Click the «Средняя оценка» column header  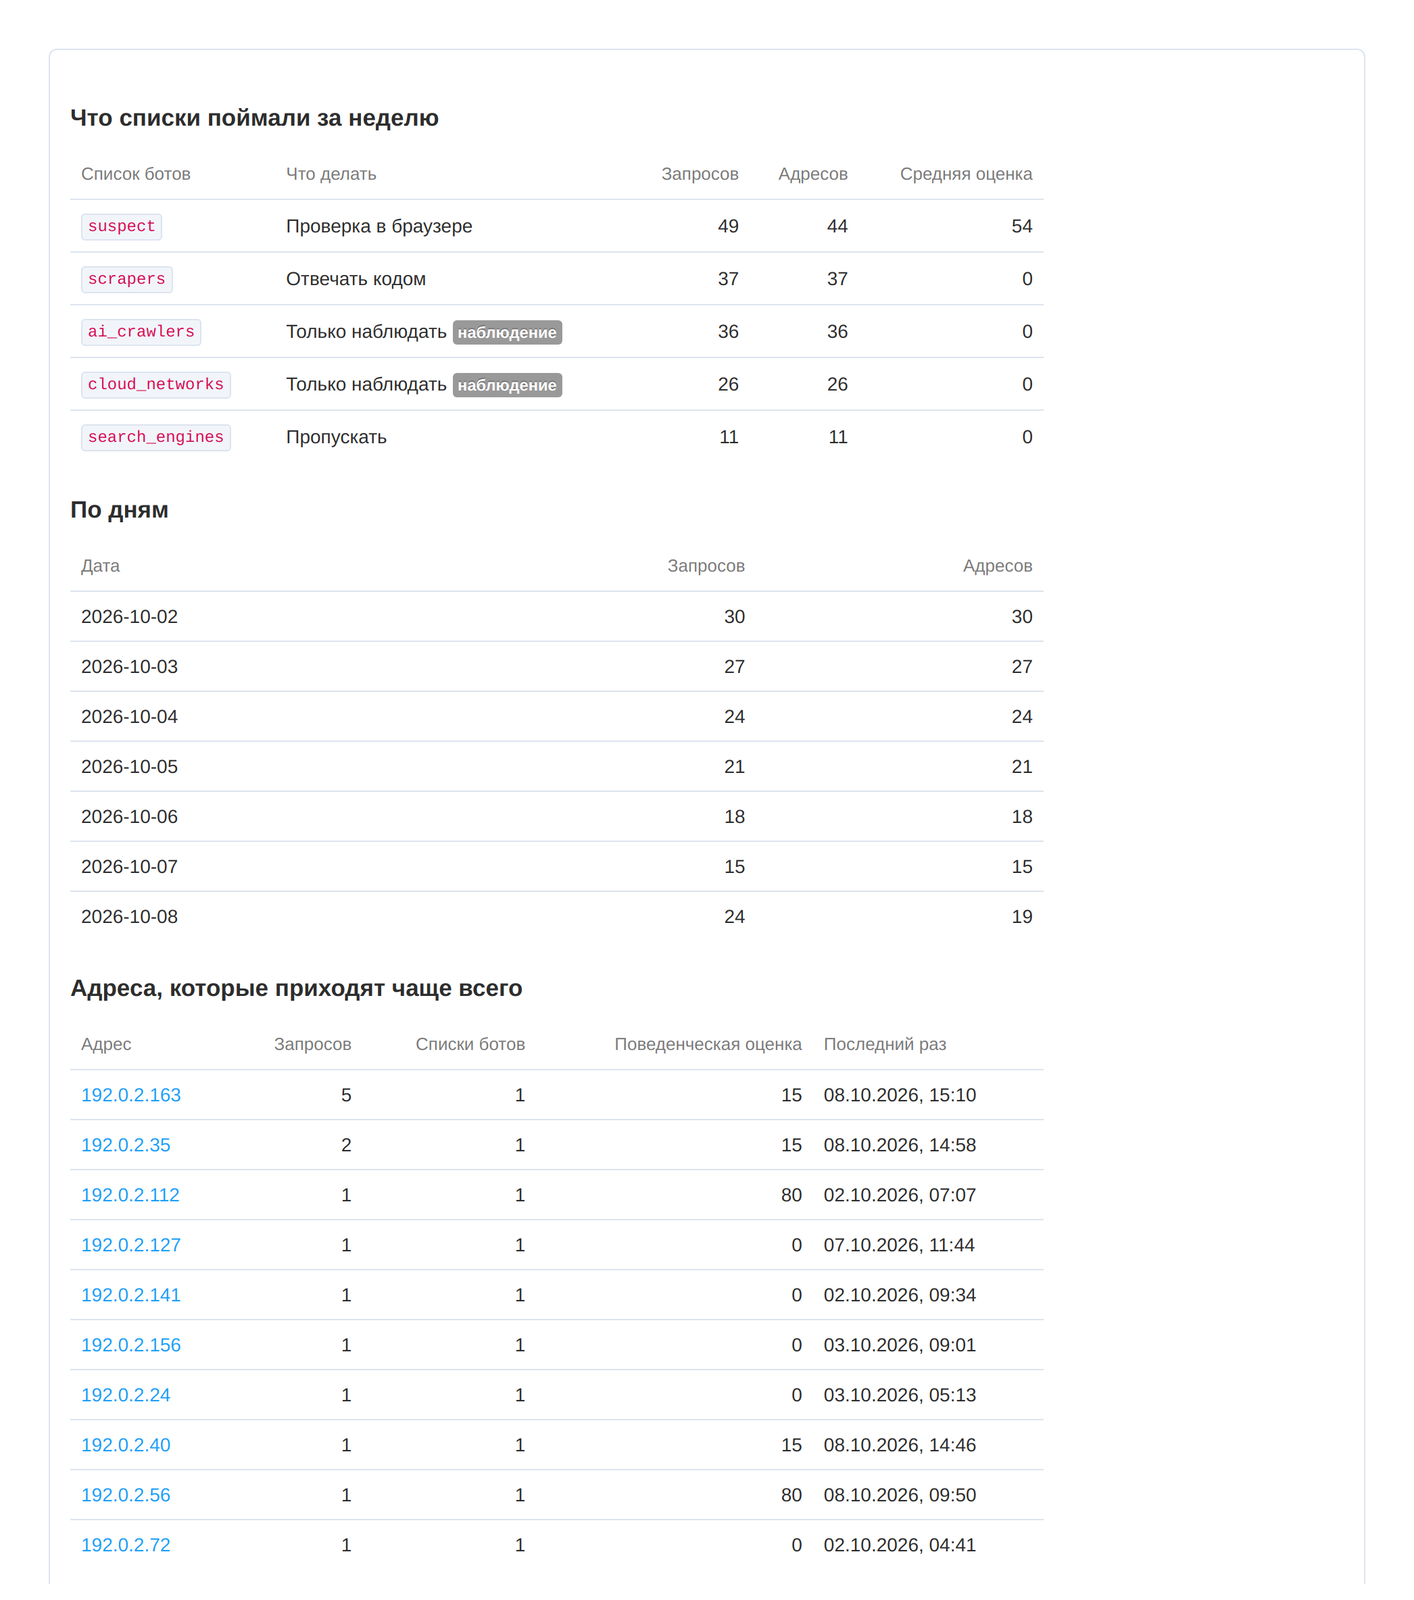point(966,174)
